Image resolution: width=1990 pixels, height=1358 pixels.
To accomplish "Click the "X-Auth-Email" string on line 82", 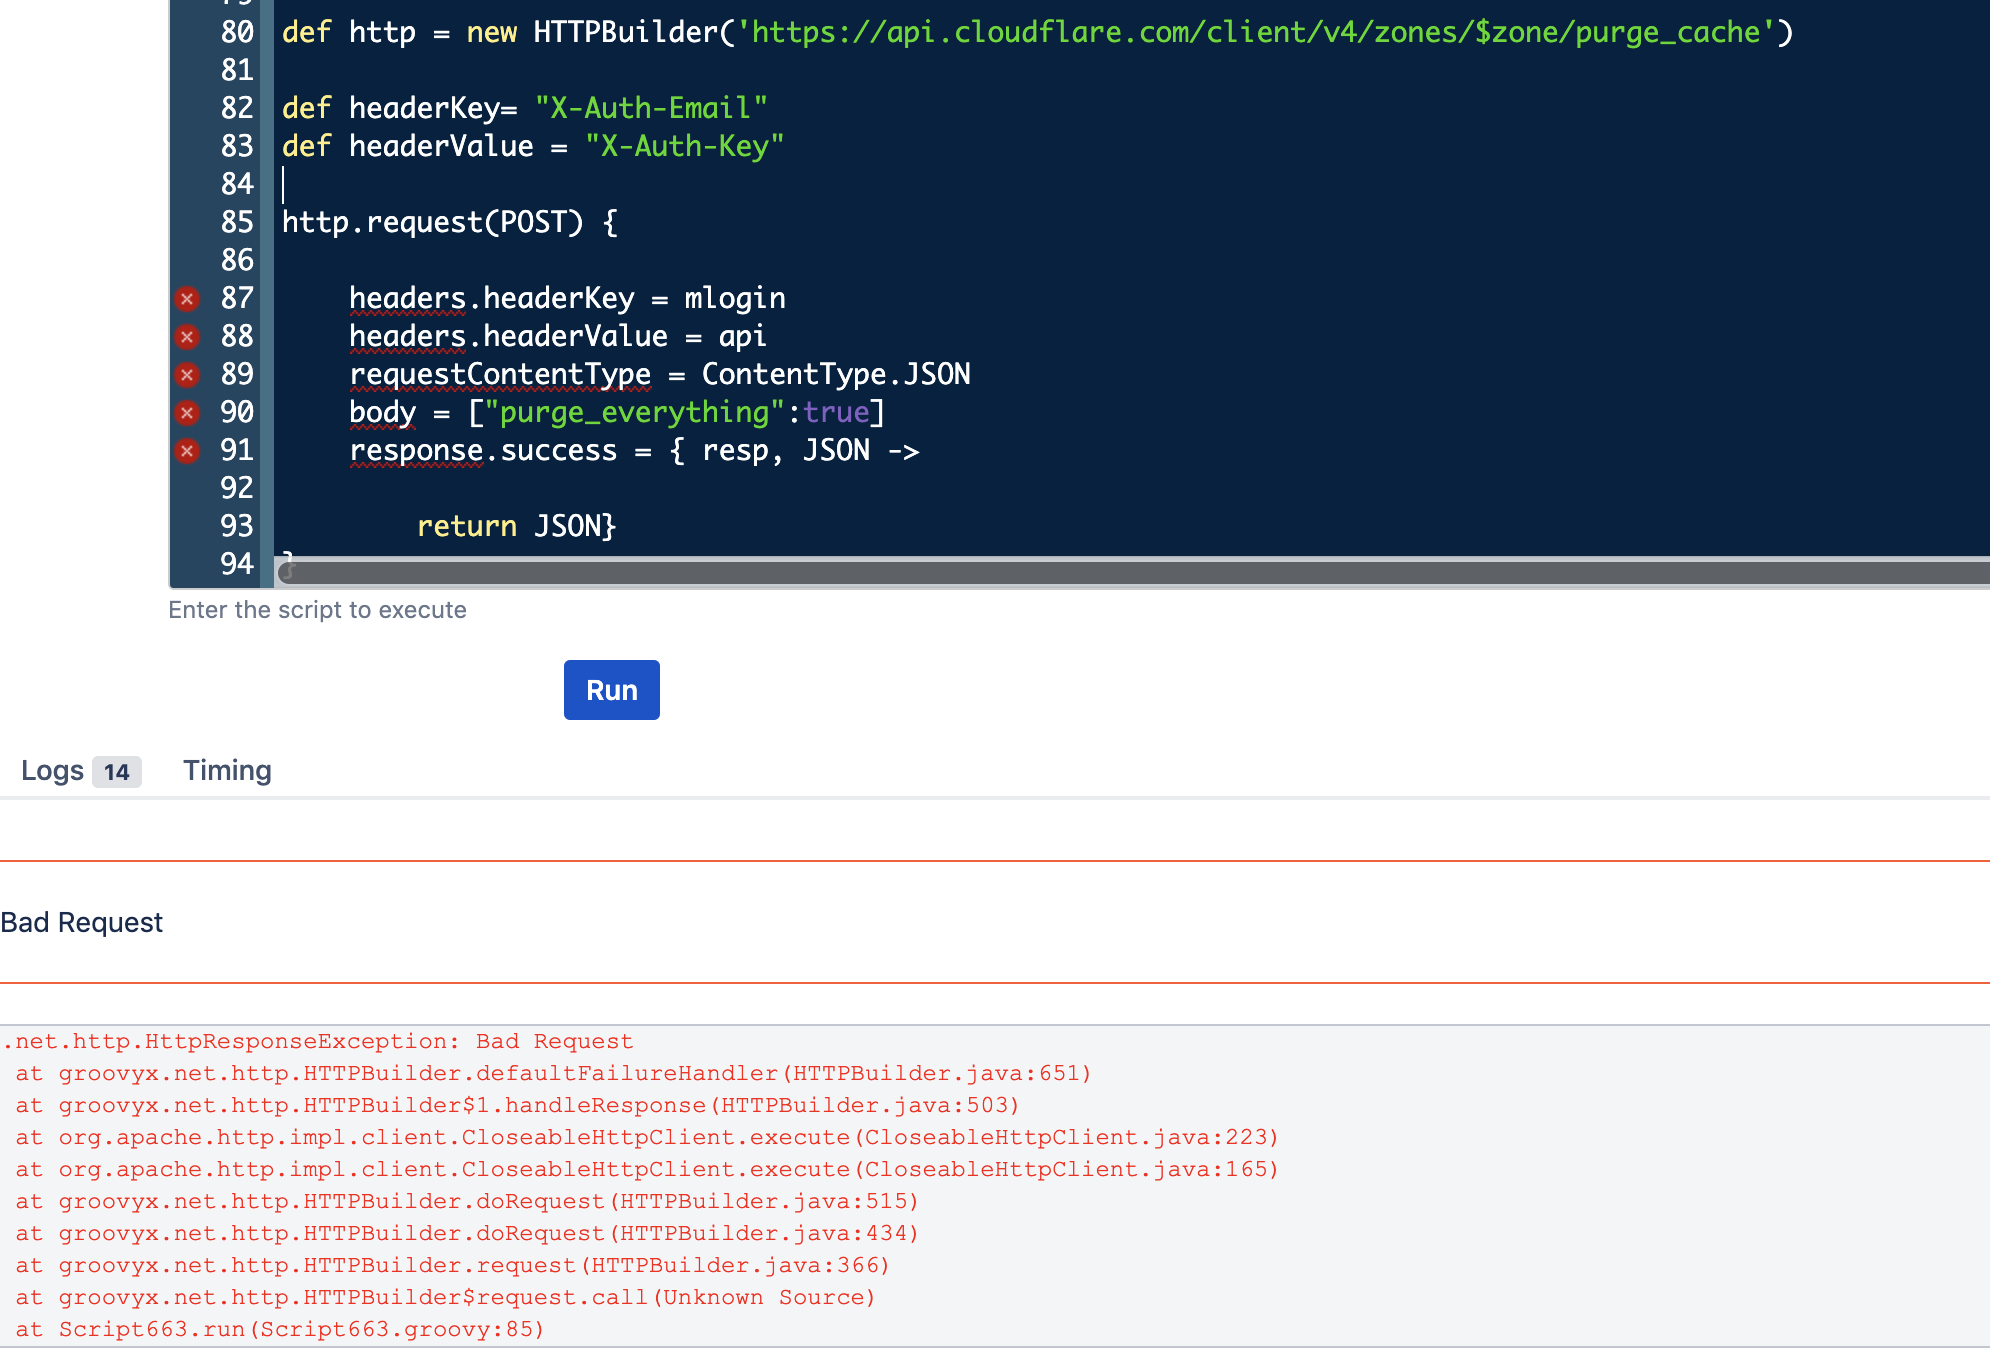I will tap(651, 108).
